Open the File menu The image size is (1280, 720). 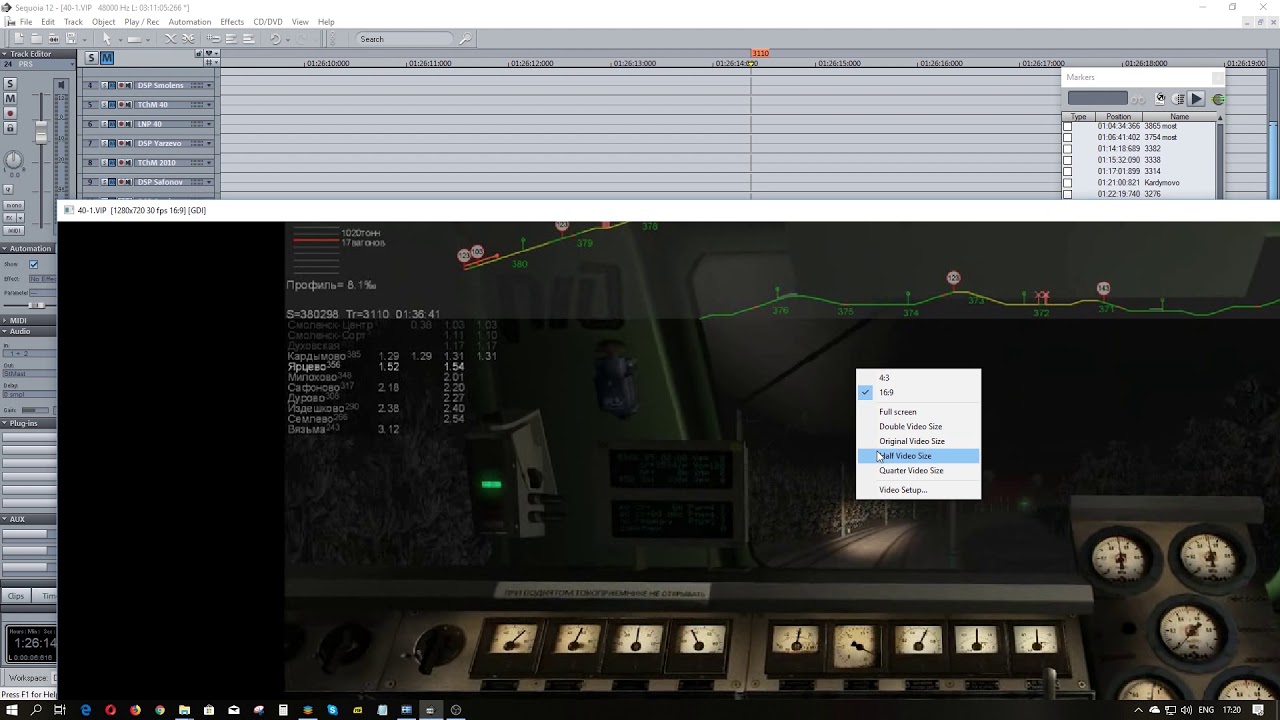pos(26,22)
